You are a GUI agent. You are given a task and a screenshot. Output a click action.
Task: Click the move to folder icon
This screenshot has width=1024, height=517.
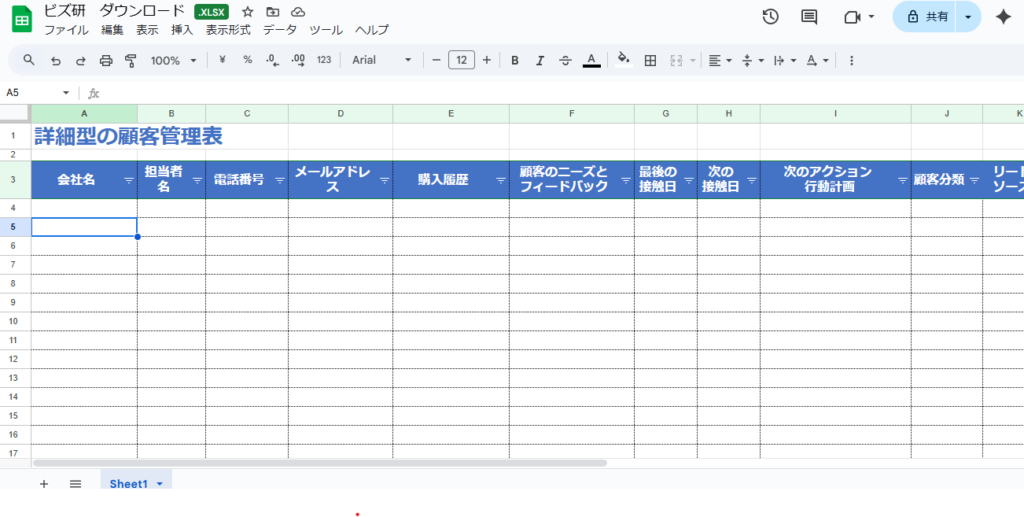point(273,12)
